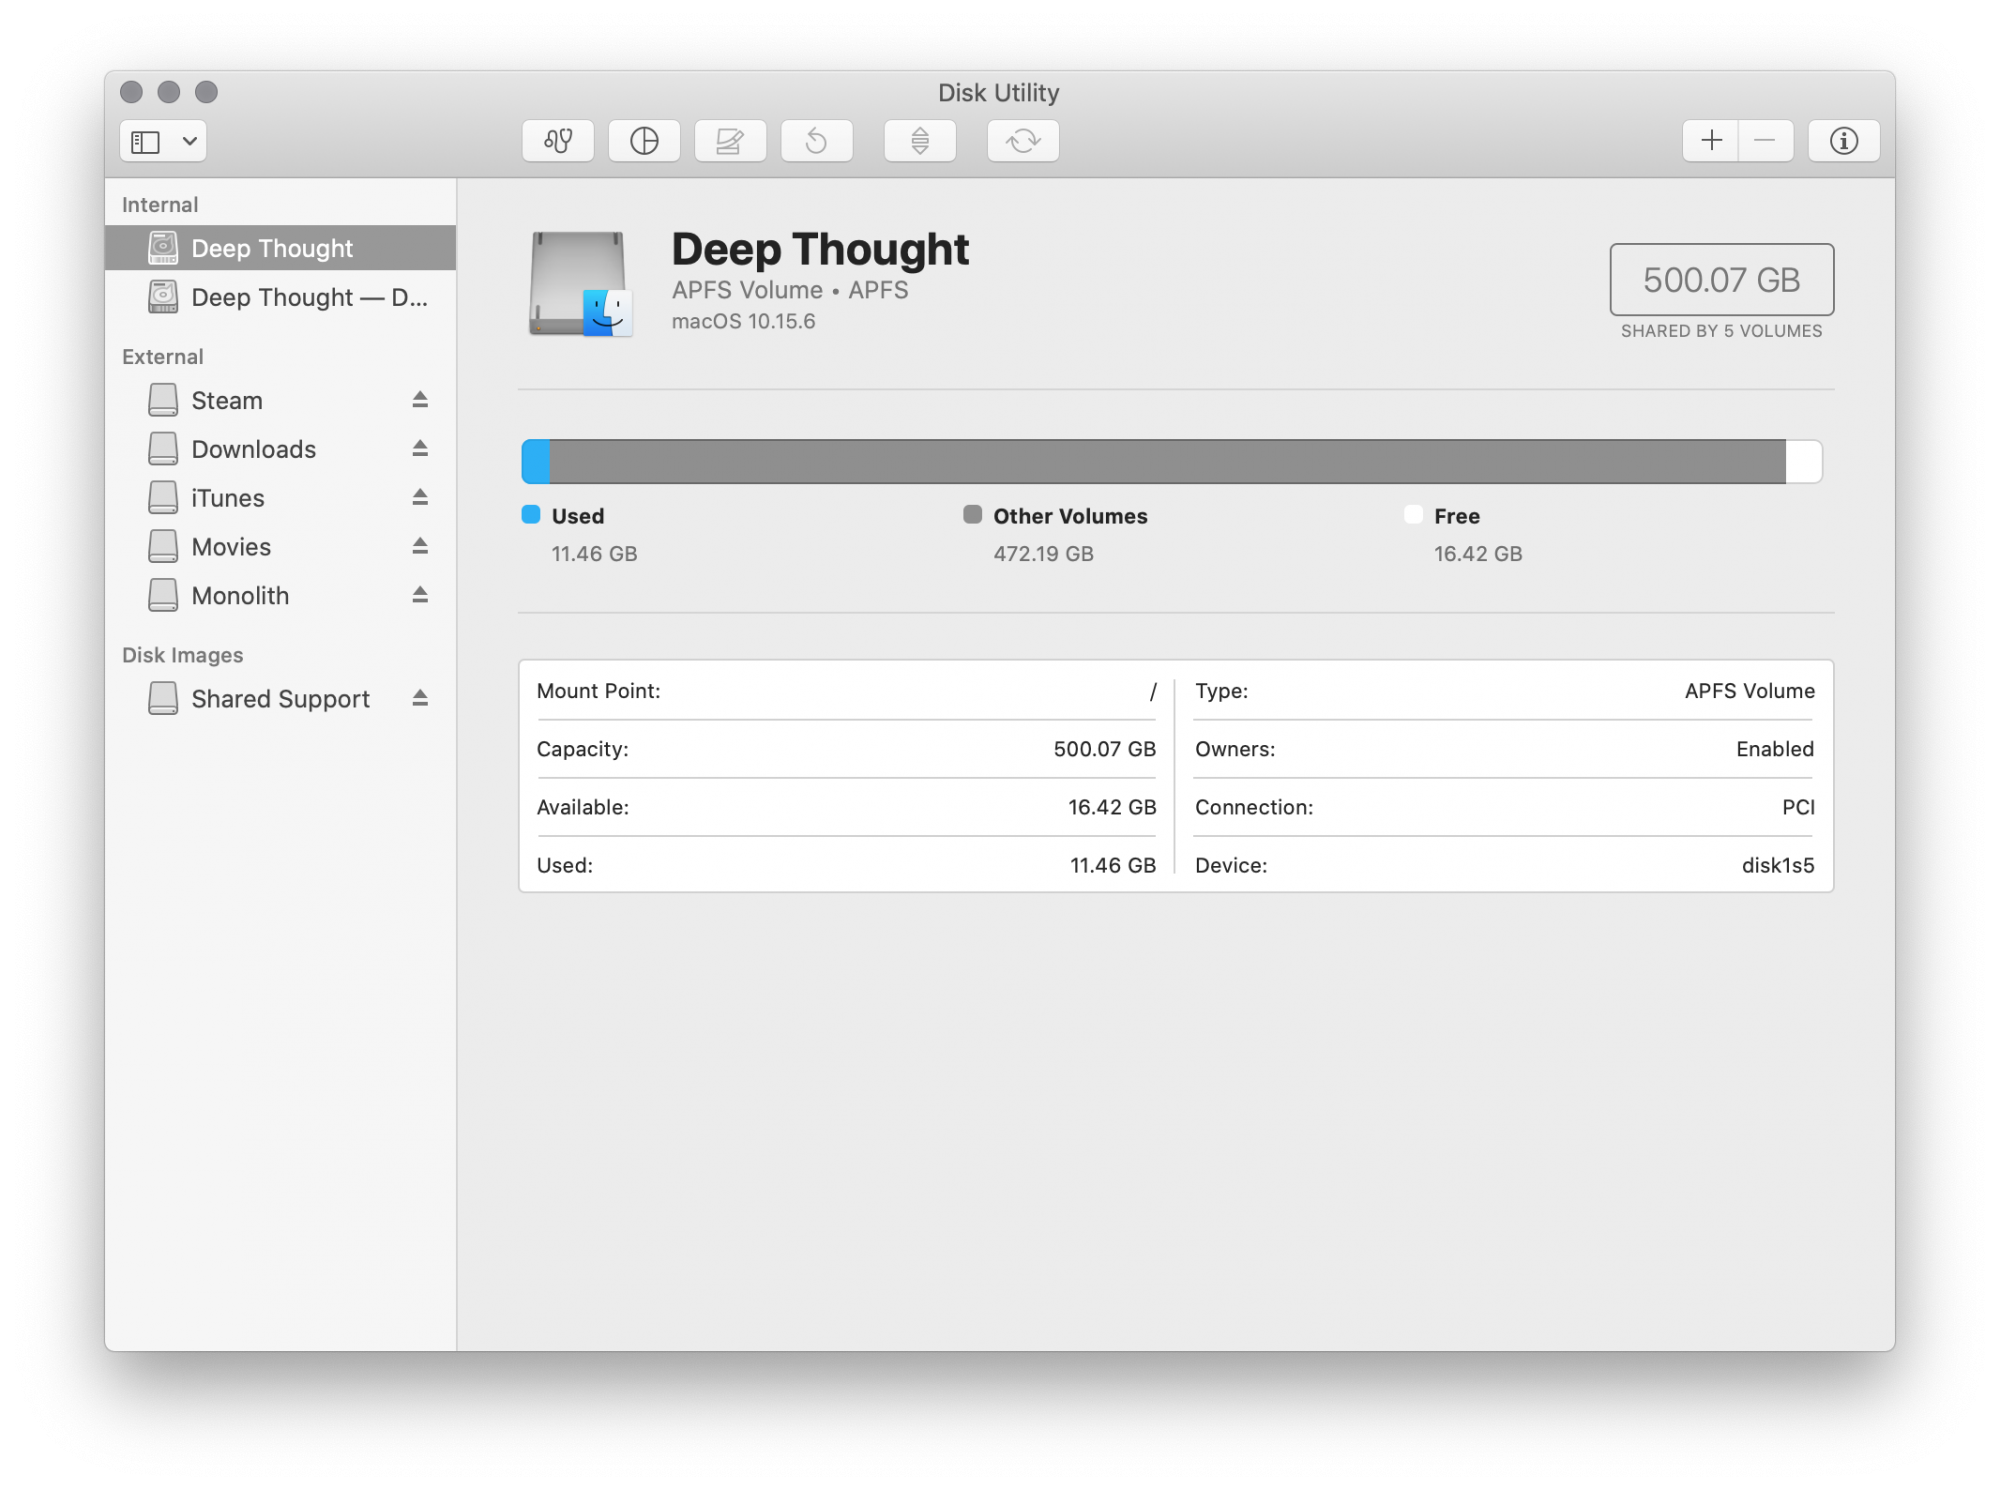Select the Deep Thought internal volume
The width and height of the screenshot is (2000, 1490).
coord(280,248)
